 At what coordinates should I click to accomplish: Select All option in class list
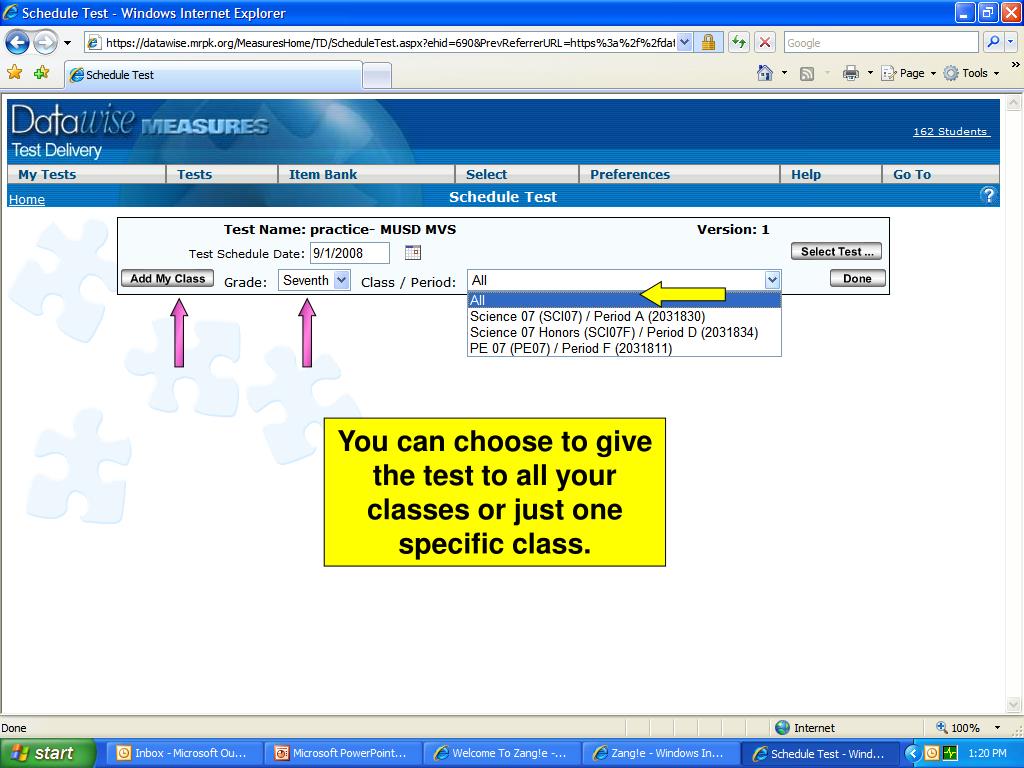pyautogui.click(x=624, y=300)
